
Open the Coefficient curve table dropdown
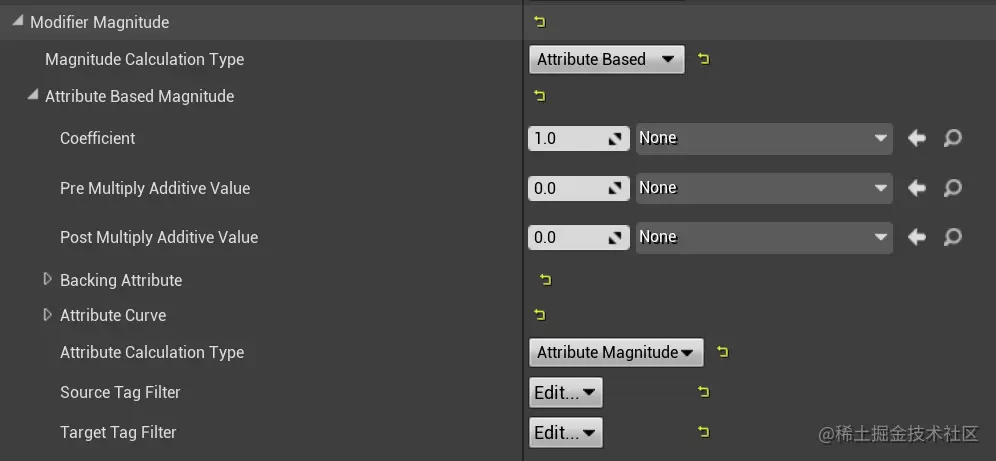(764, 138)
